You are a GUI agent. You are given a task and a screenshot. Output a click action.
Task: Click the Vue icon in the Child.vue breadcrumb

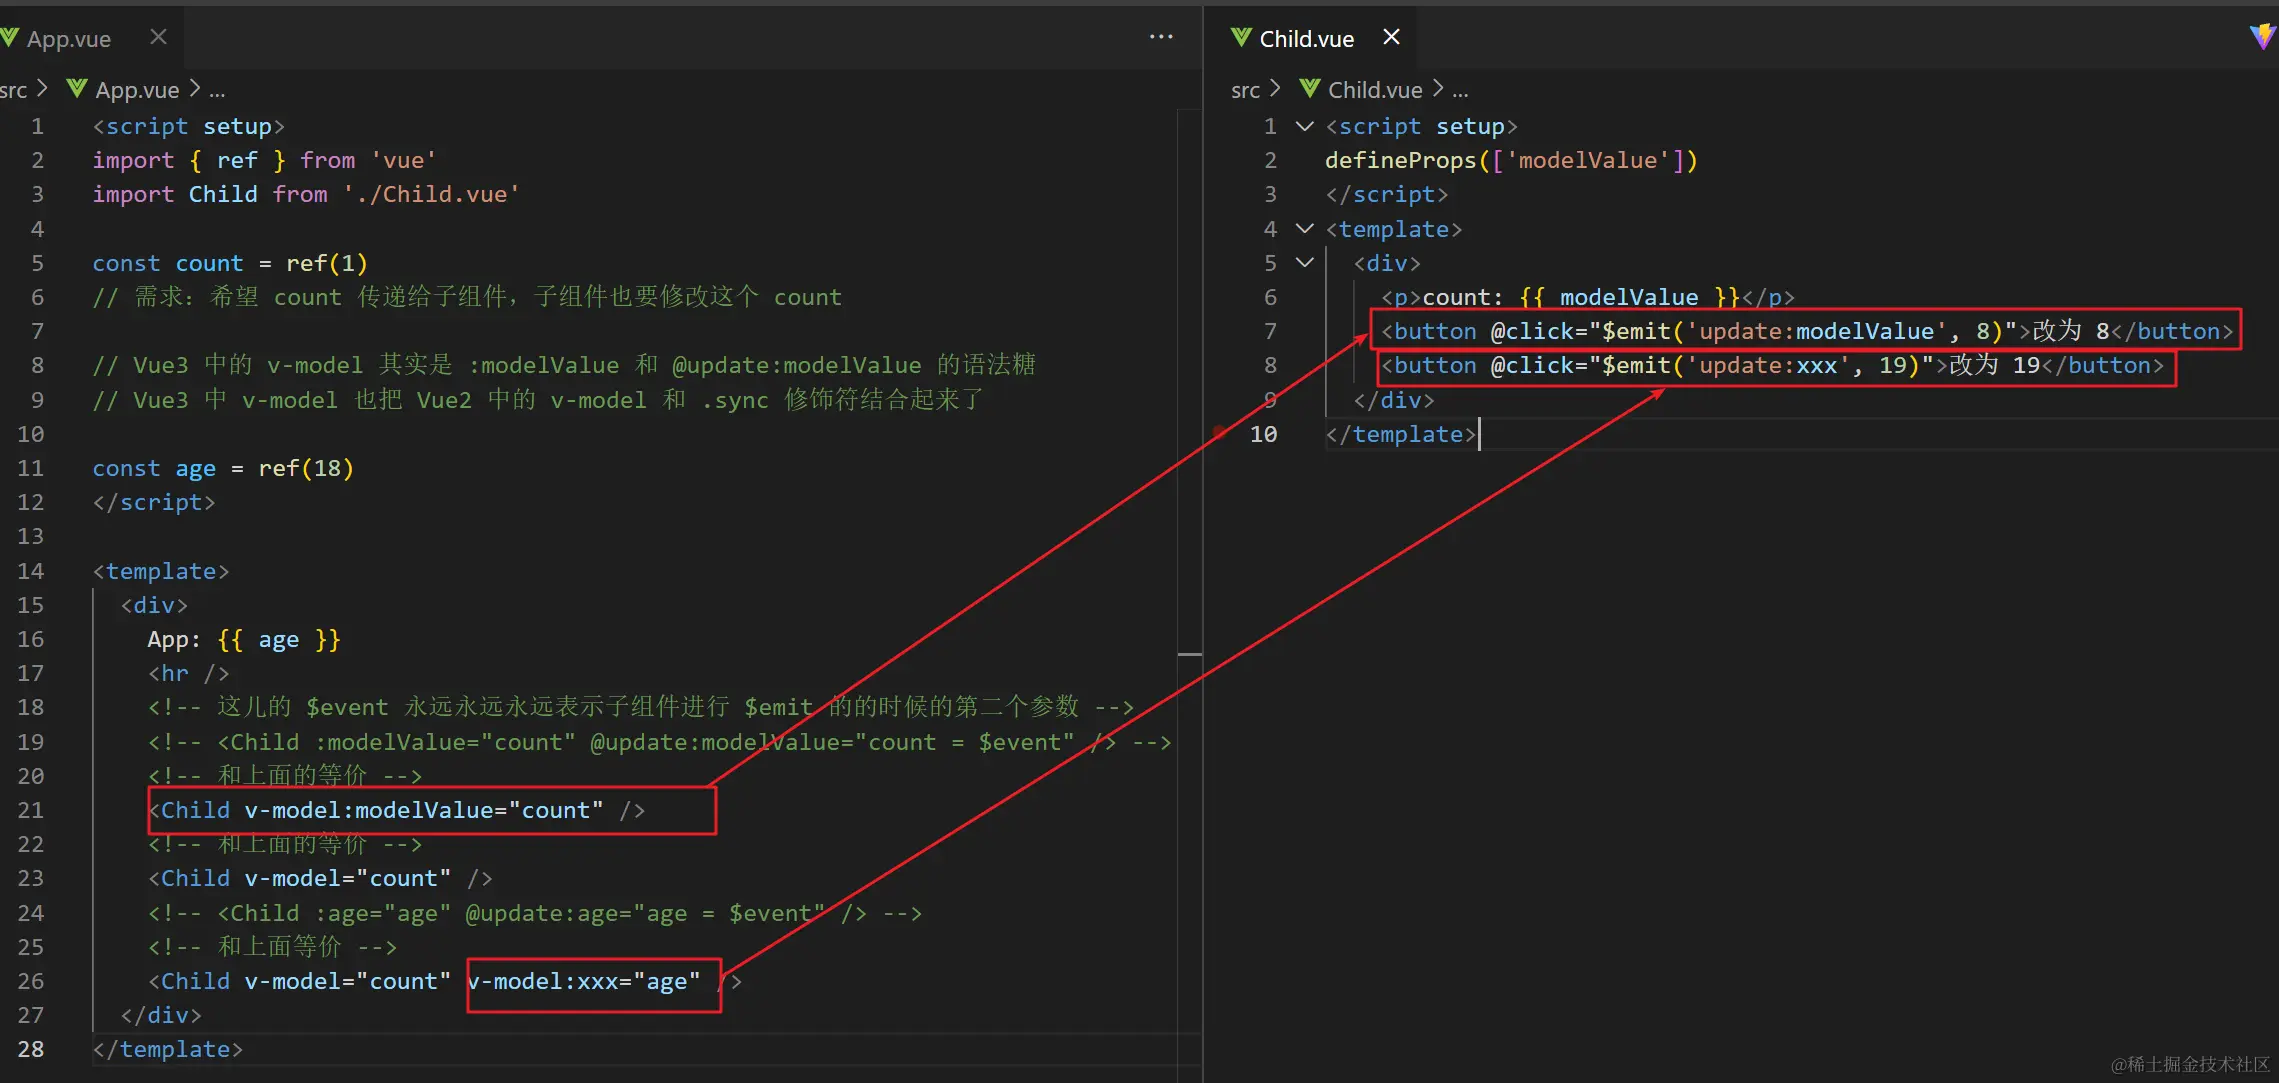(x=1309, y=89)
